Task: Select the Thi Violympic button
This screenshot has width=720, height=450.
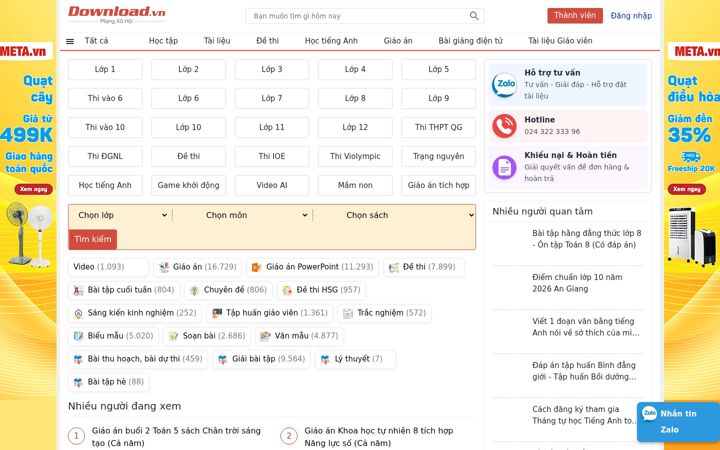Action: coord(355,156)
